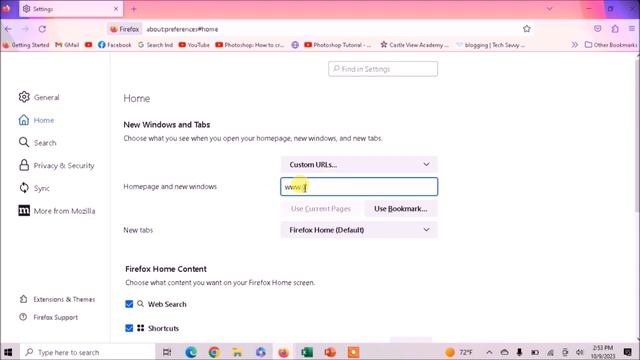Click the Find in Settings search box

point(383,69)
